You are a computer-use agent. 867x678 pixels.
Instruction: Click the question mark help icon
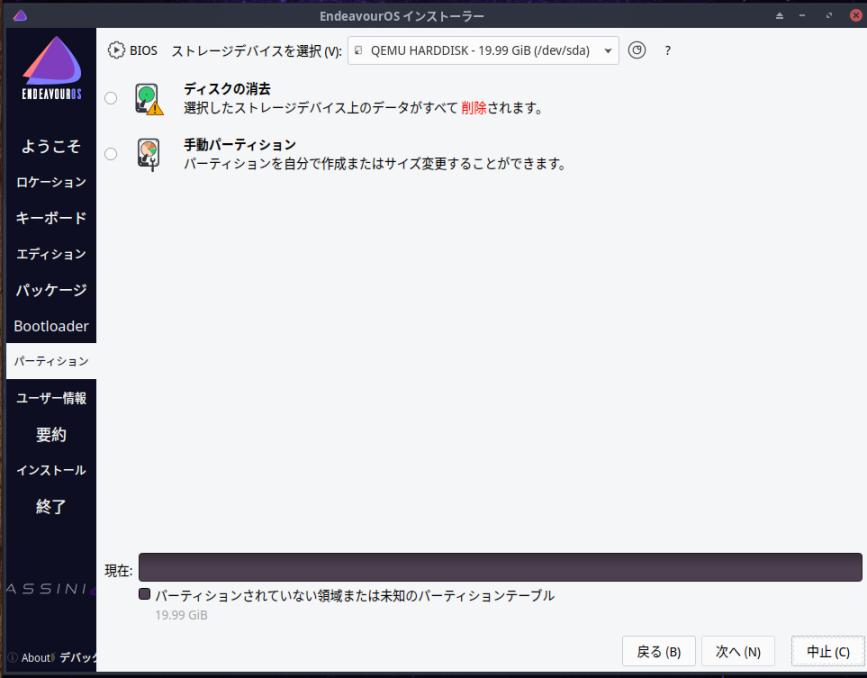tap(667, 51)
